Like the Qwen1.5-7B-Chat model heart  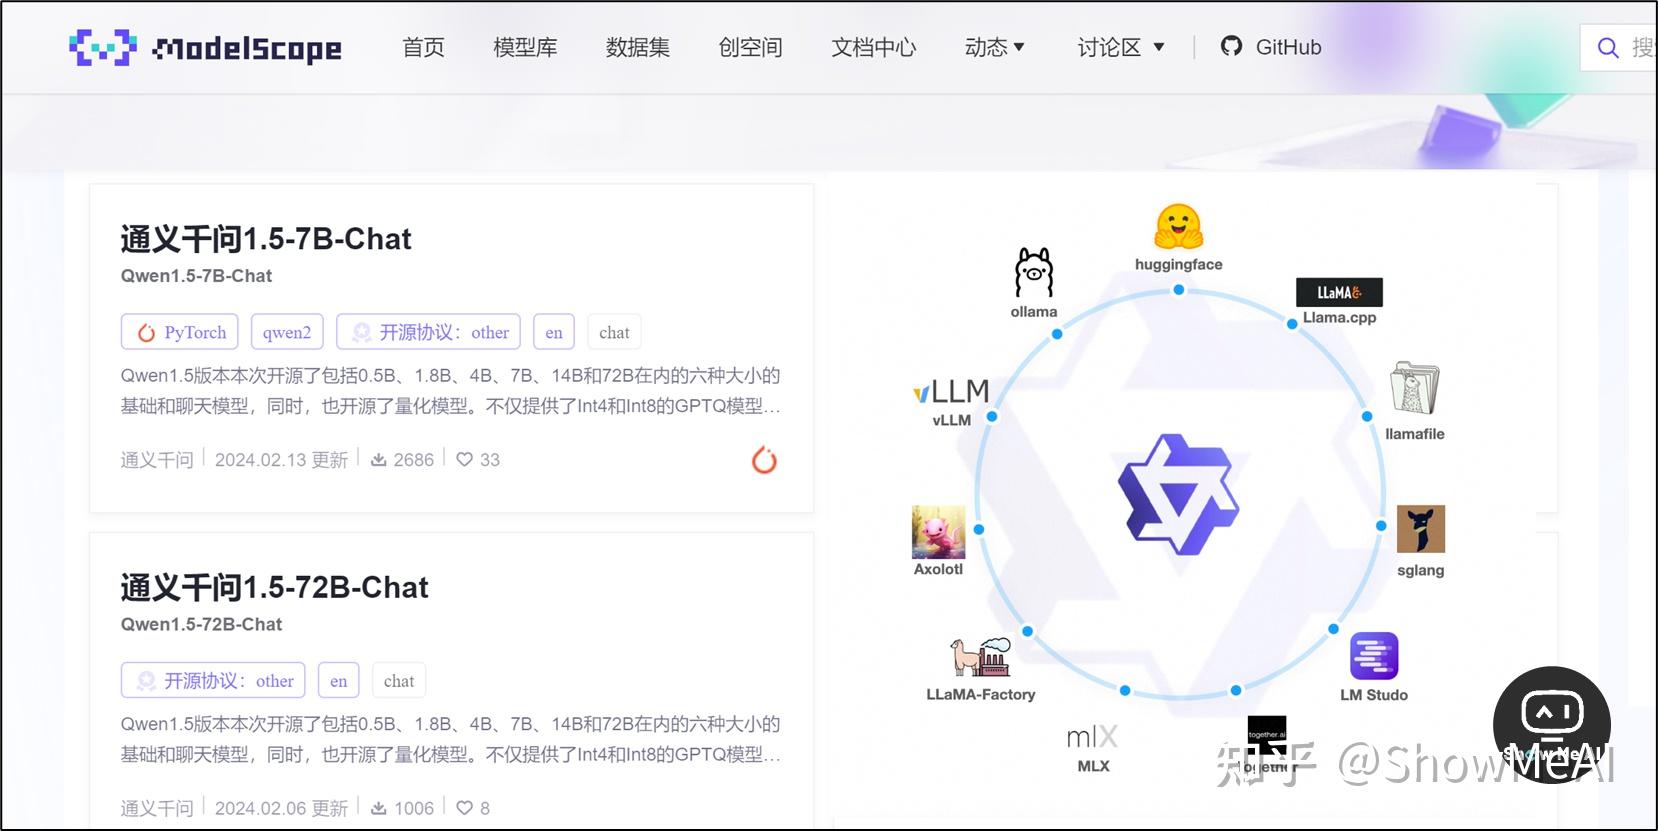[x=464, y=460]
